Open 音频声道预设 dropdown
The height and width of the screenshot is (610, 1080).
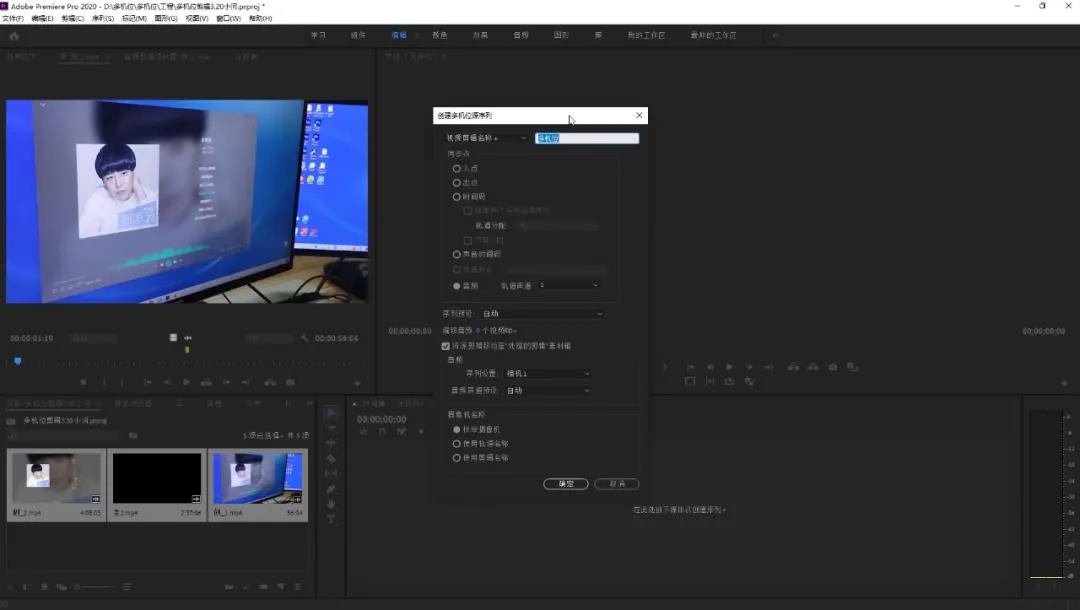[x=548, y=390]
